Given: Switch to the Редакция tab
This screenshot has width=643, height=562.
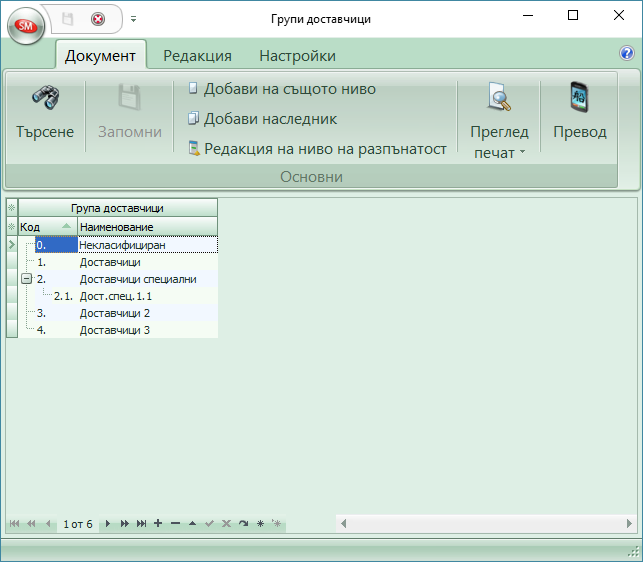Looking at the screenshot, I should pos(197,56).
